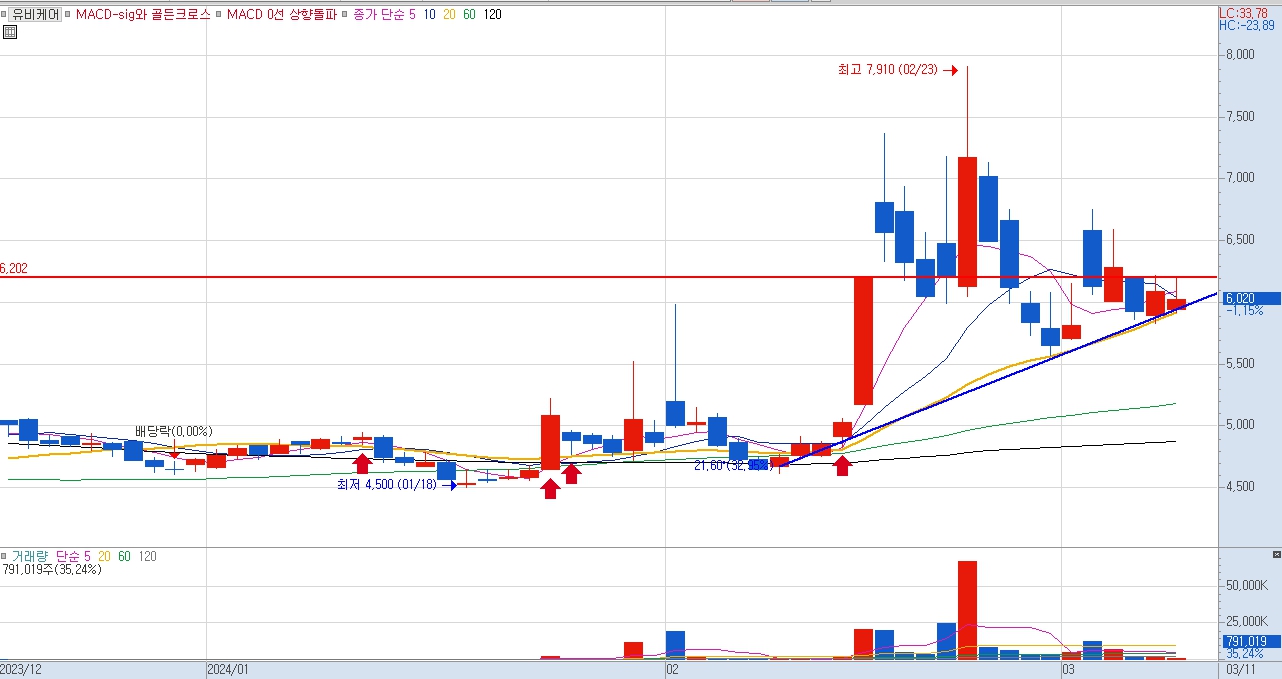Click the 50,000K volume axis label
This screenshot has height=679, width=1282.
pos(1245,584)
